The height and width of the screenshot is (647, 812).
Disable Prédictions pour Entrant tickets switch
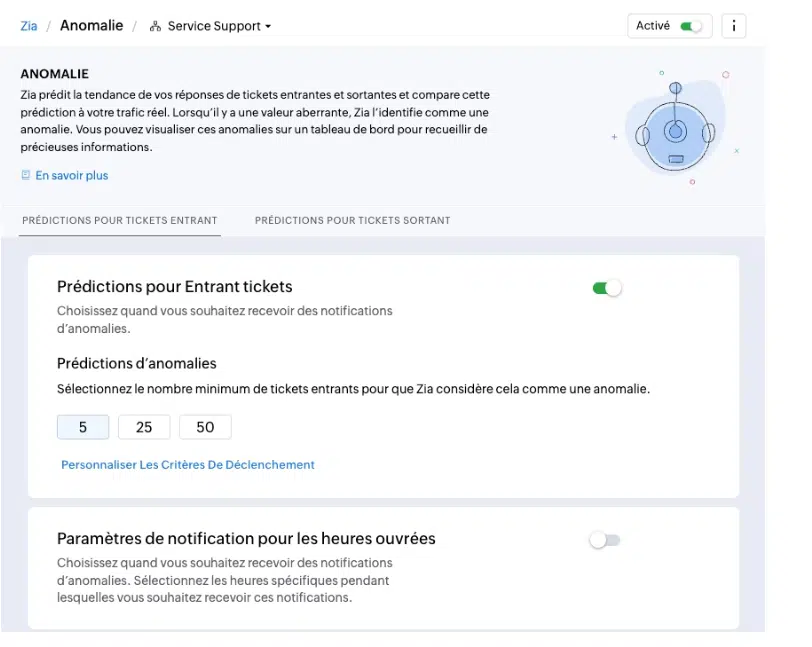tap(606, 288)
